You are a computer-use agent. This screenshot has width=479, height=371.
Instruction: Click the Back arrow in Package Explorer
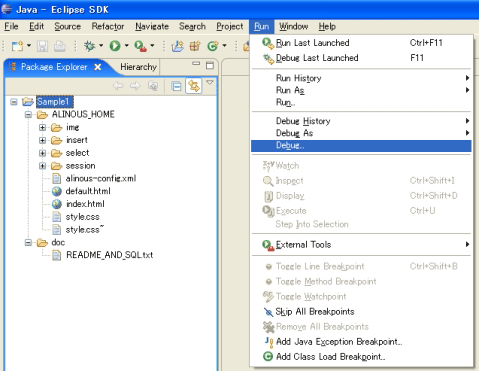coord(118,86)
